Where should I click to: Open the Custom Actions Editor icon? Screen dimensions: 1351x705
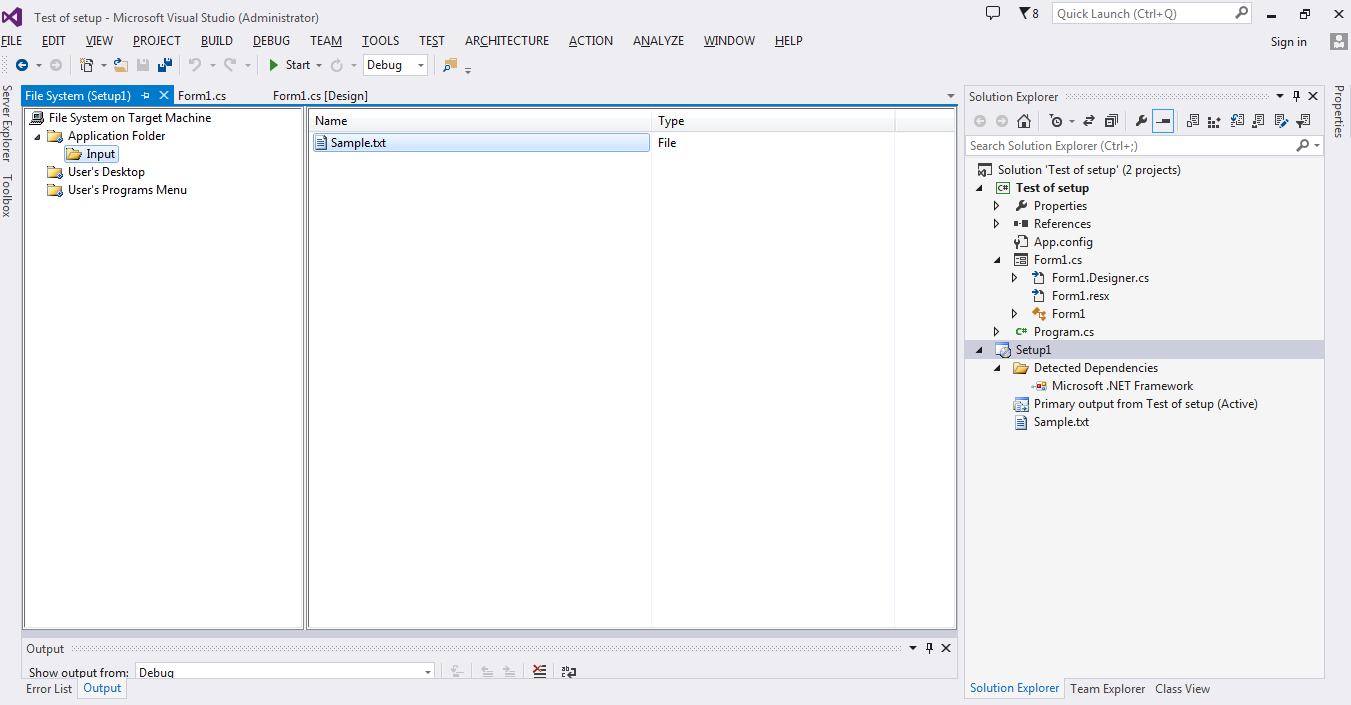click(x=1281, y=121)
